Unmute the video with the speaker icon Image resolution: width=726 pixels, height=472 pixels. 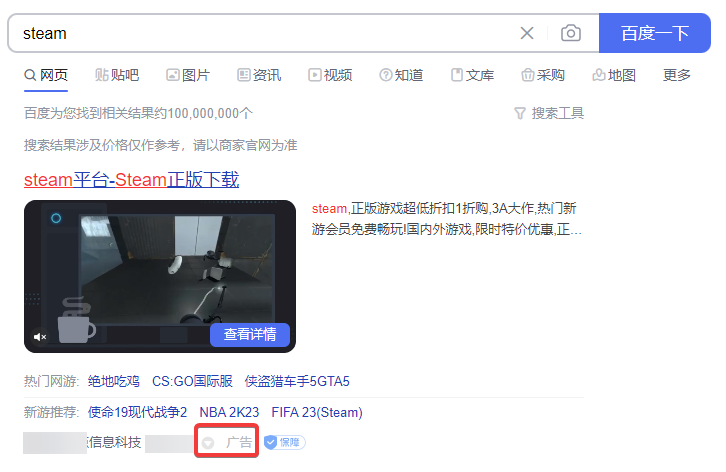40,337
